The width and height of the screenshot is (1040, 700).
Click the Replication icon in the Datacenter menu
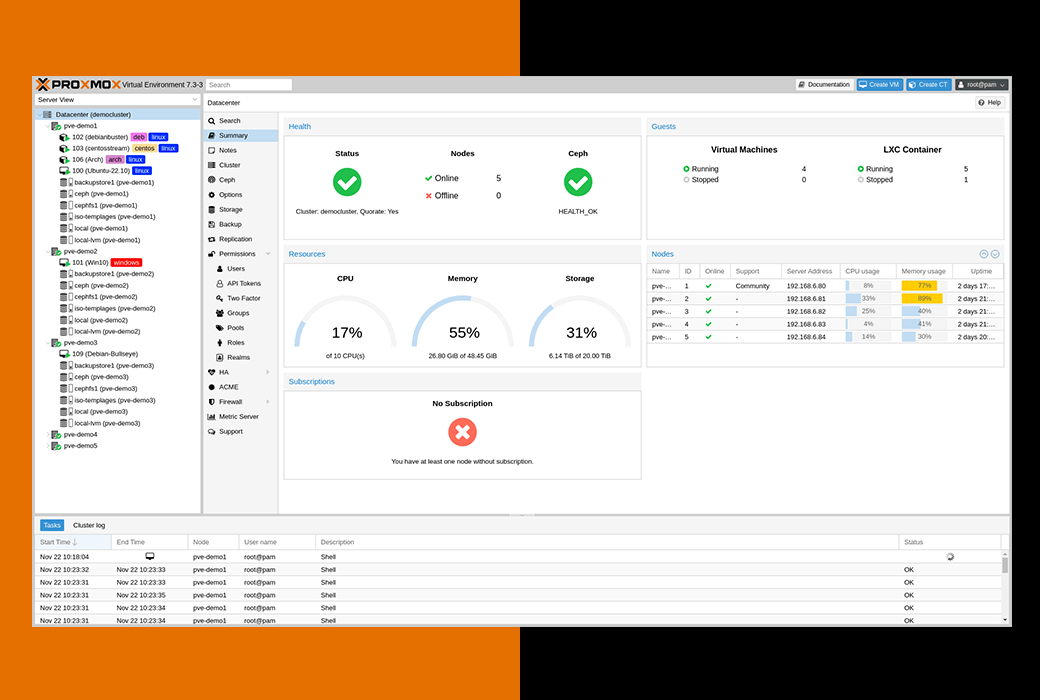(212, 240)
